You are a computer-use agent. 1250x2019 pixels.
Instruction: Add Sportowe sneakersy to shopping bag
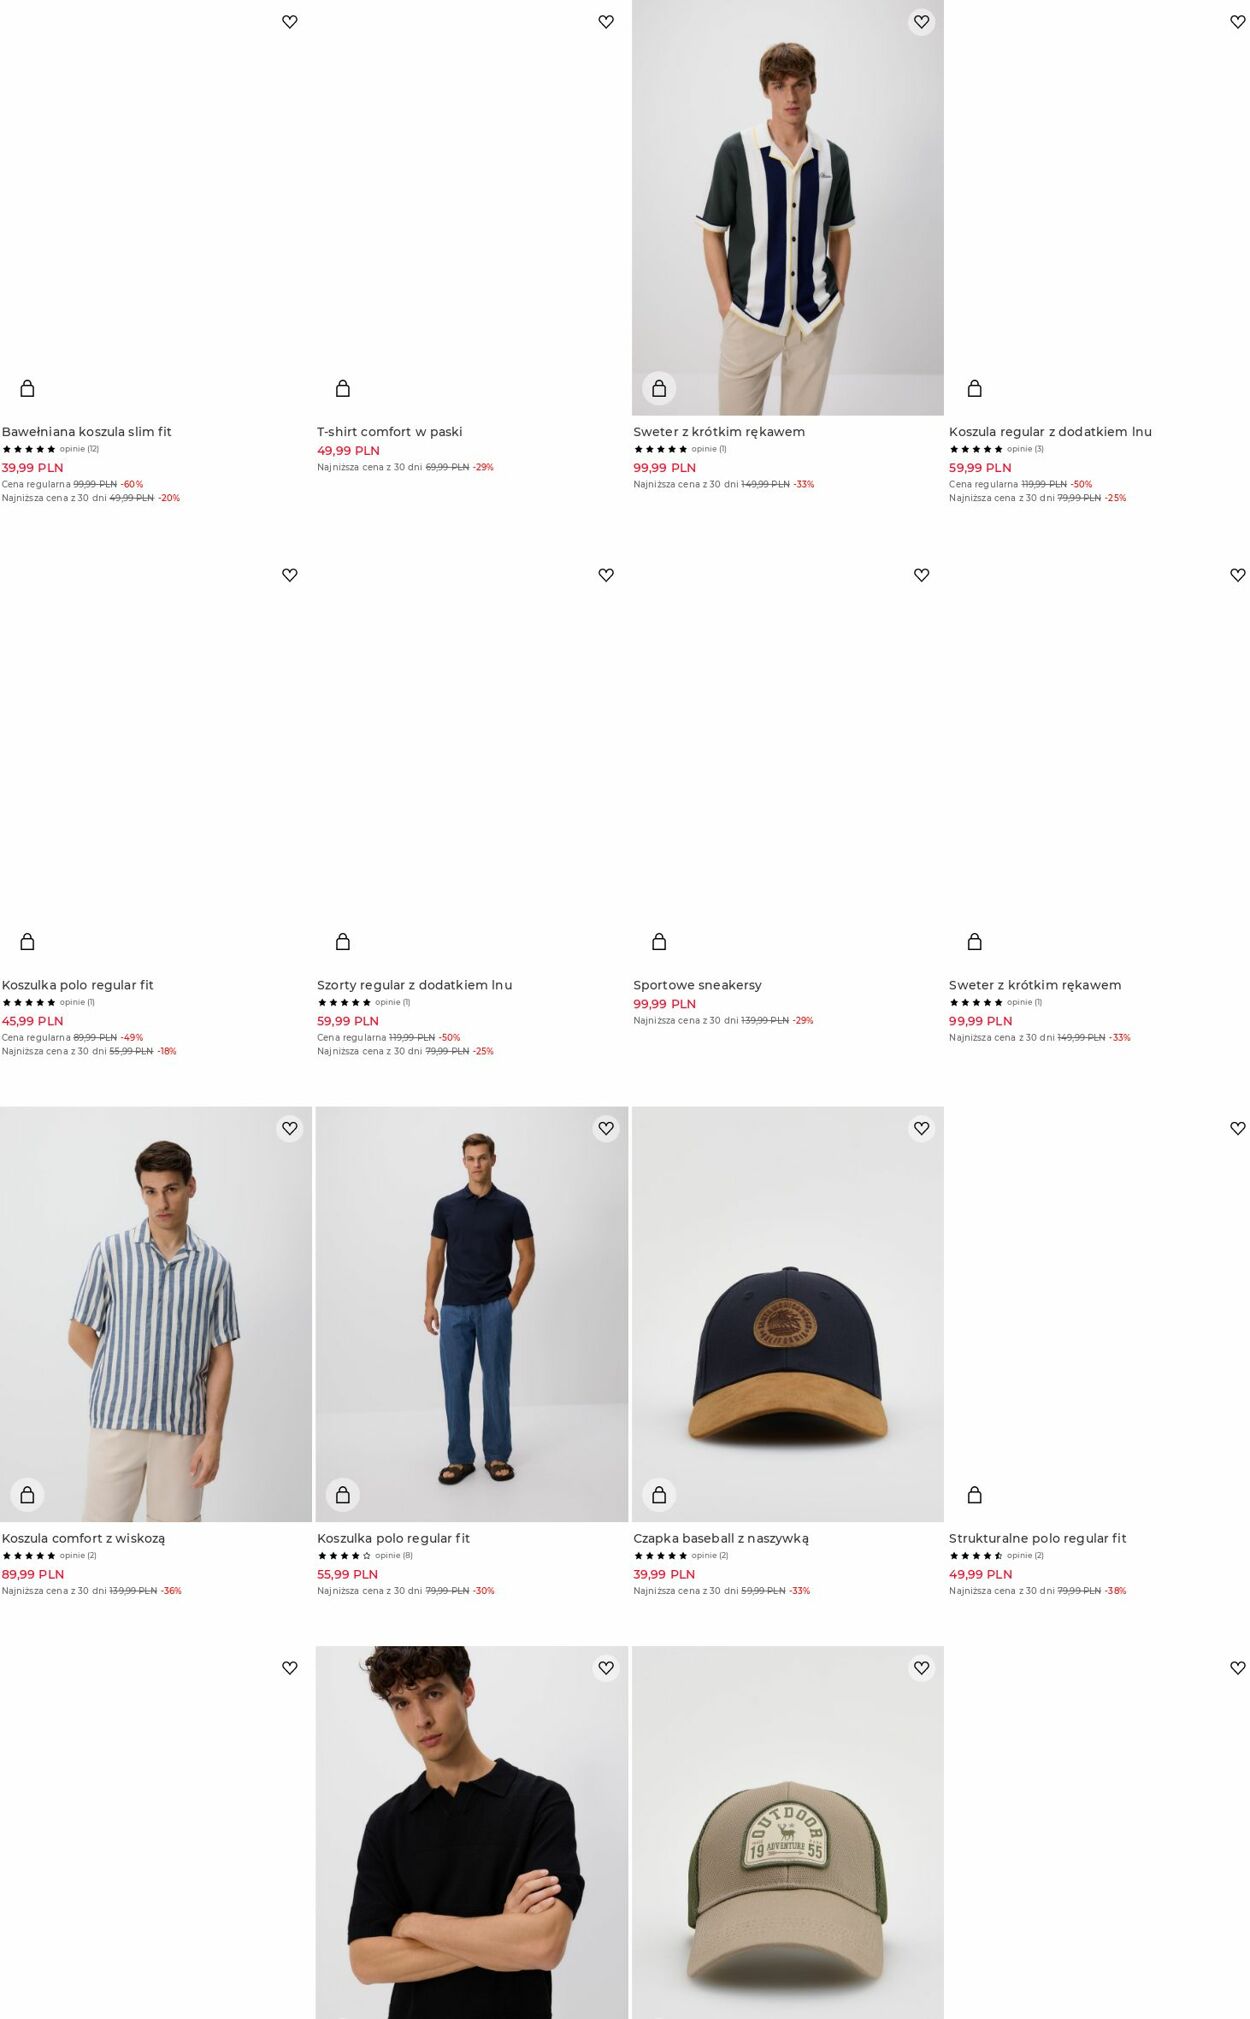pos(659,941)
